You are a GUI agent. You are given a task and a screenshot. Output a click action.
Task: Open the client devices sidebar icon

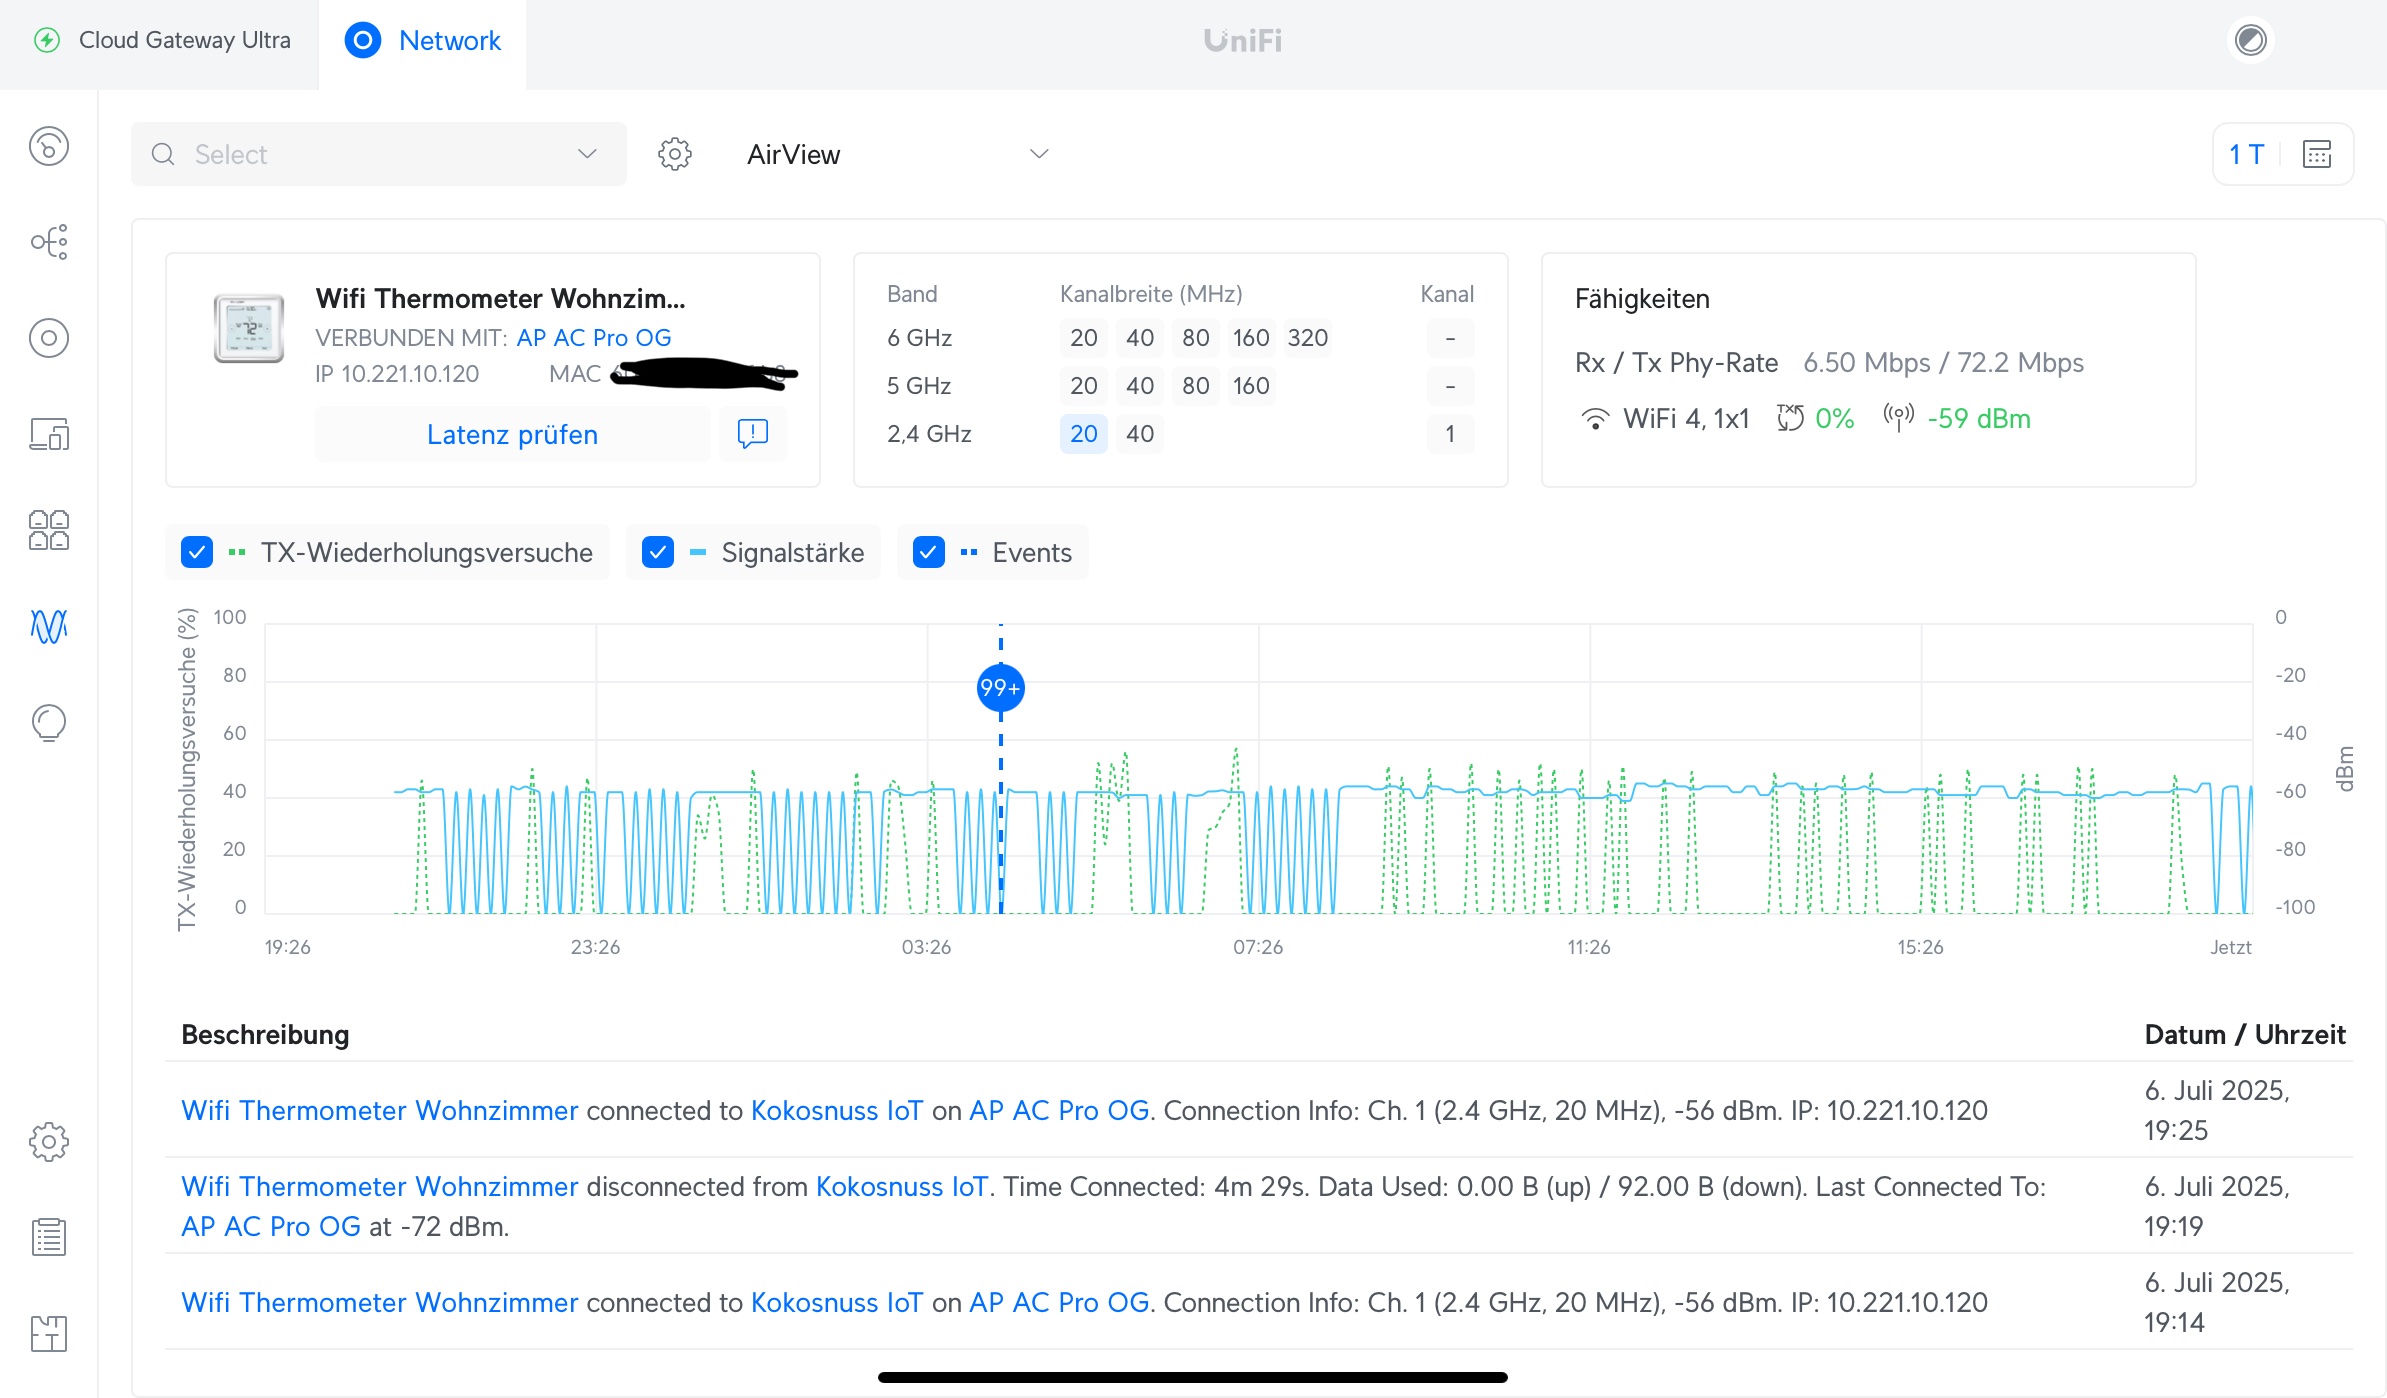pos(49,434)
